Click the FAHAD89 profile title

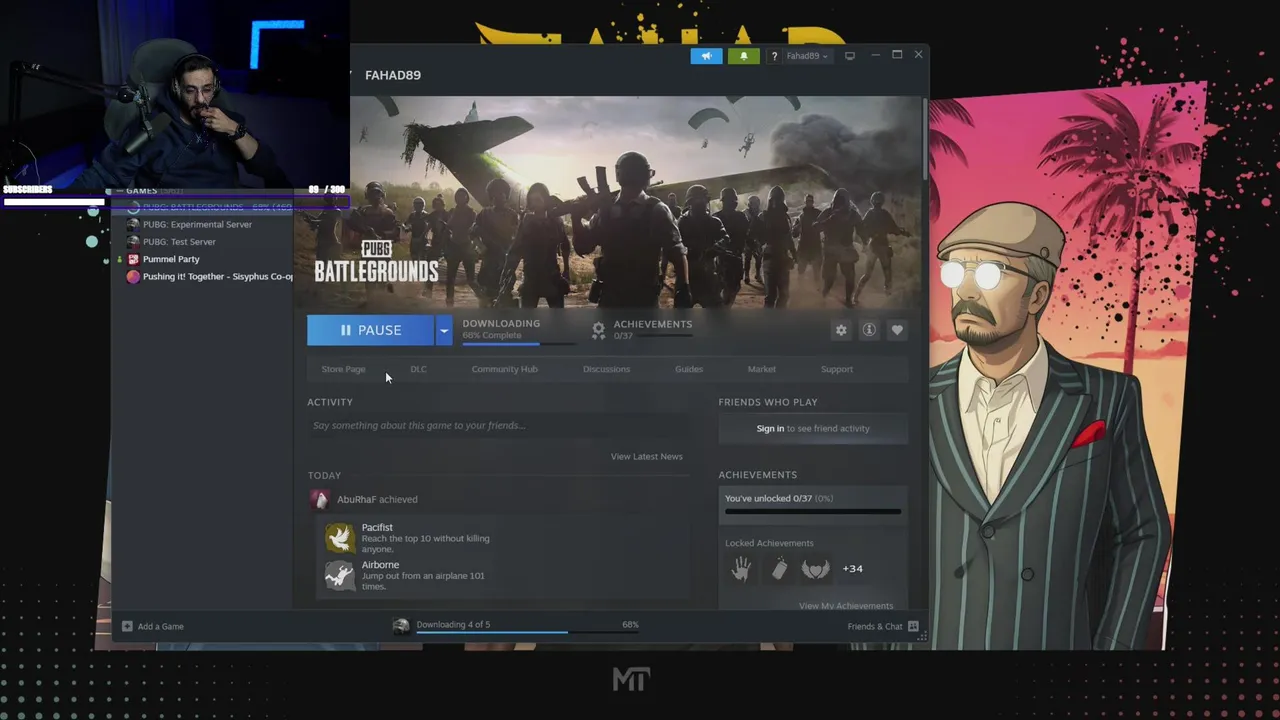click(393, 75)
